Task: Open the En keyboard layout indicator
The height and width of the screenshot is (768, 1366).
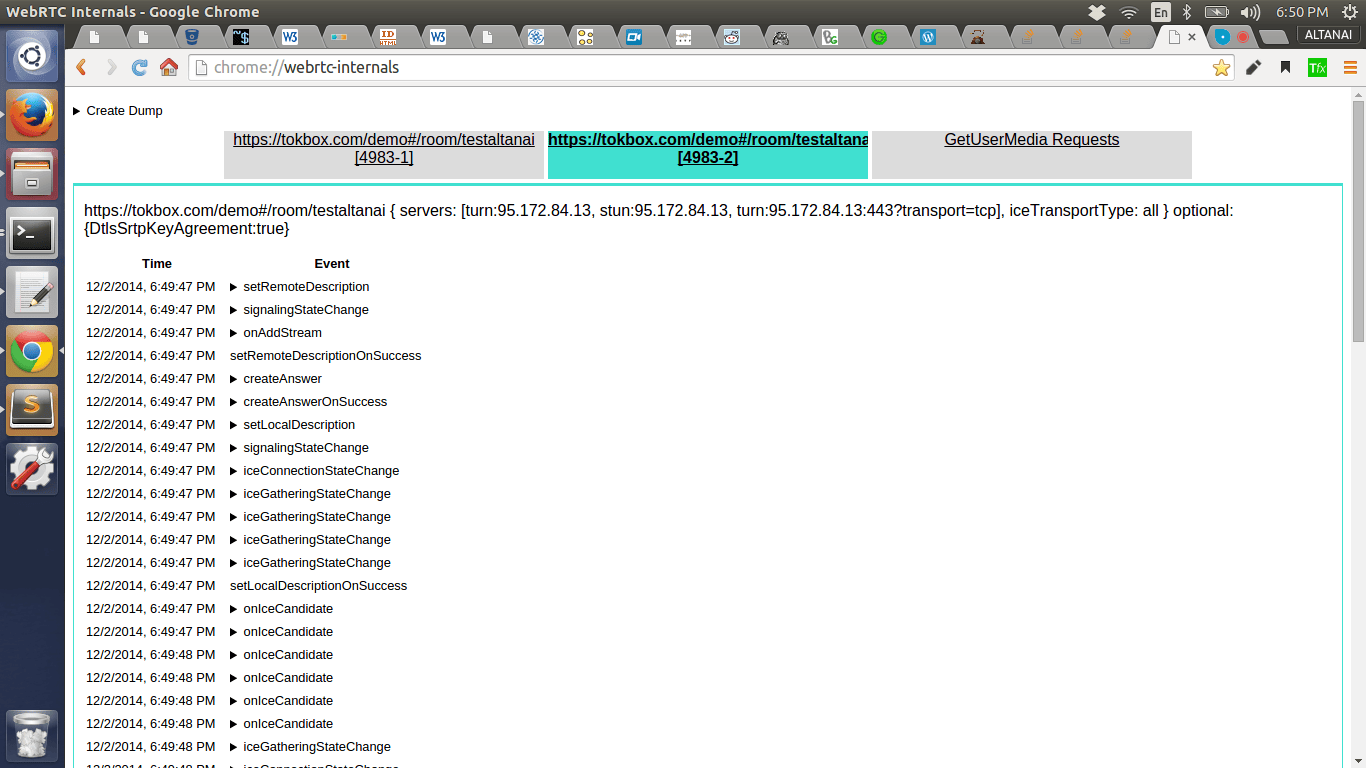Action: 1160,12
